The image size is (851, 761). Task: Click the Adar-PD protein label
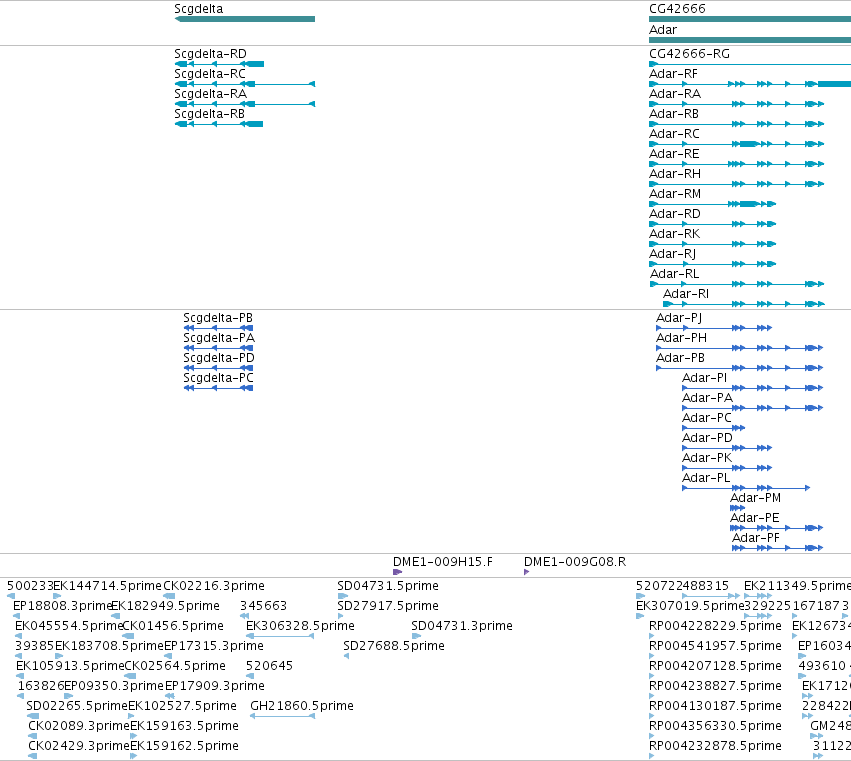[707, 439]
